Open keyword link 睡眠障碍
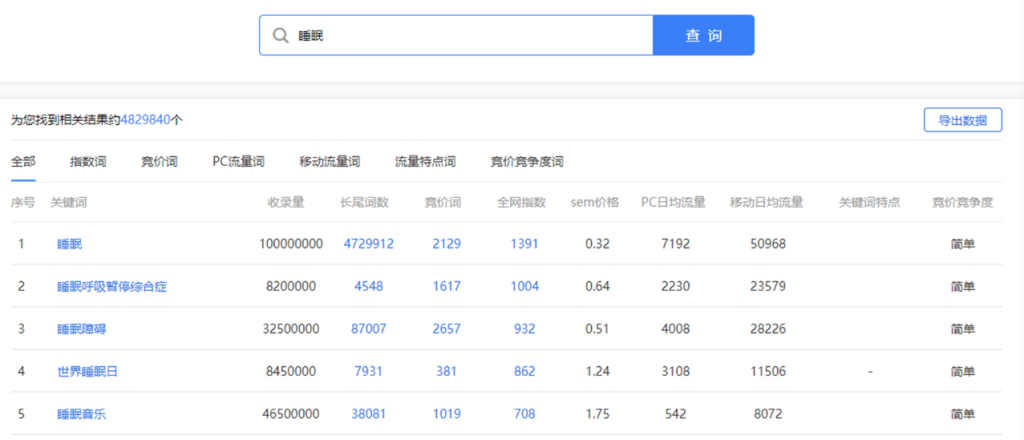Screen dimensions: 1024x440 [81, 329]
